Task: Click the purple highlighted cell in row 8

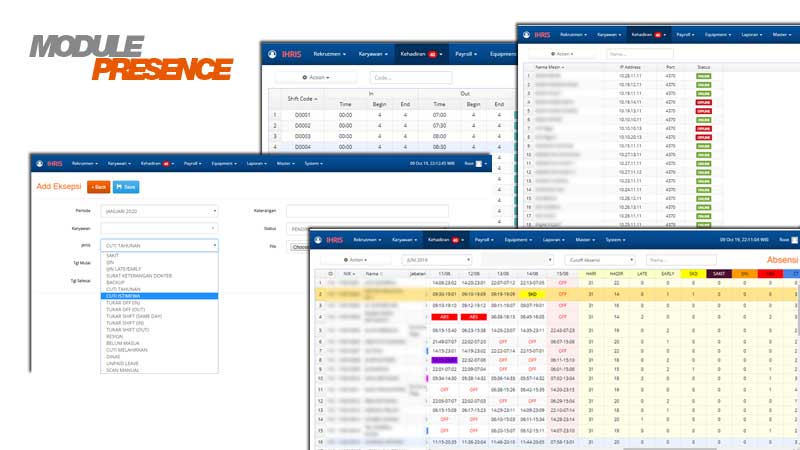Action: pyautogui.click(x=444, y=360)
